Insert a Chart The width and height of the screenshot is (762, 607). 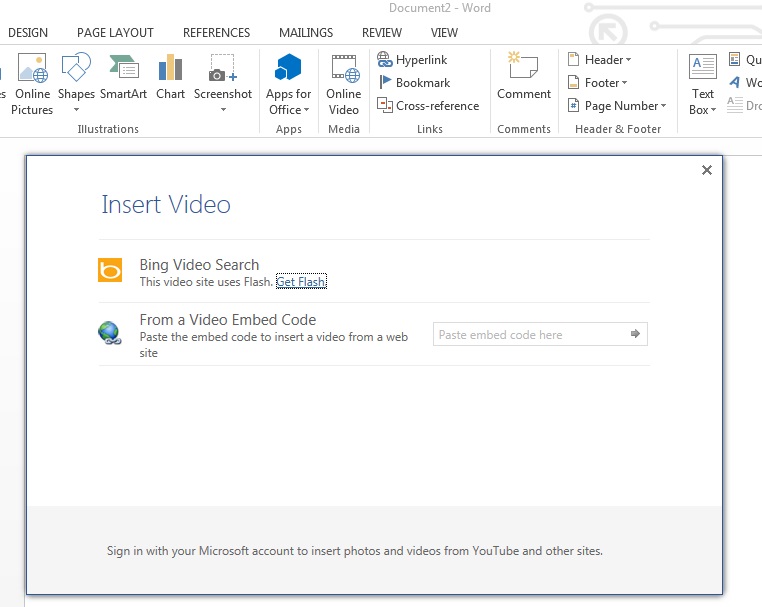pyautogui.click(x=170, y=77)
